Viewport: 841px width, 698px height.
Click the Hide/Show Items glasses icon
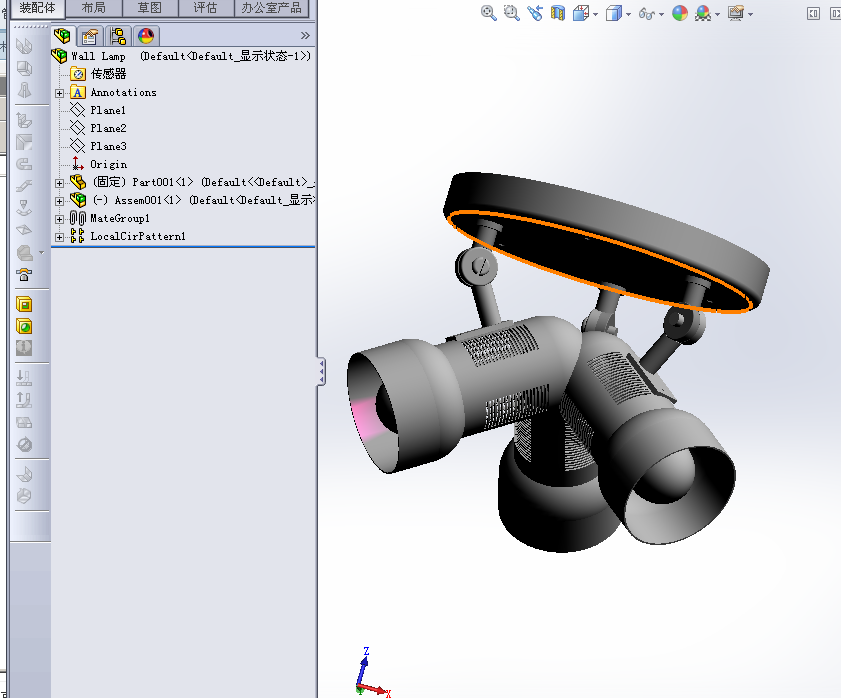(x=646, y=13)
